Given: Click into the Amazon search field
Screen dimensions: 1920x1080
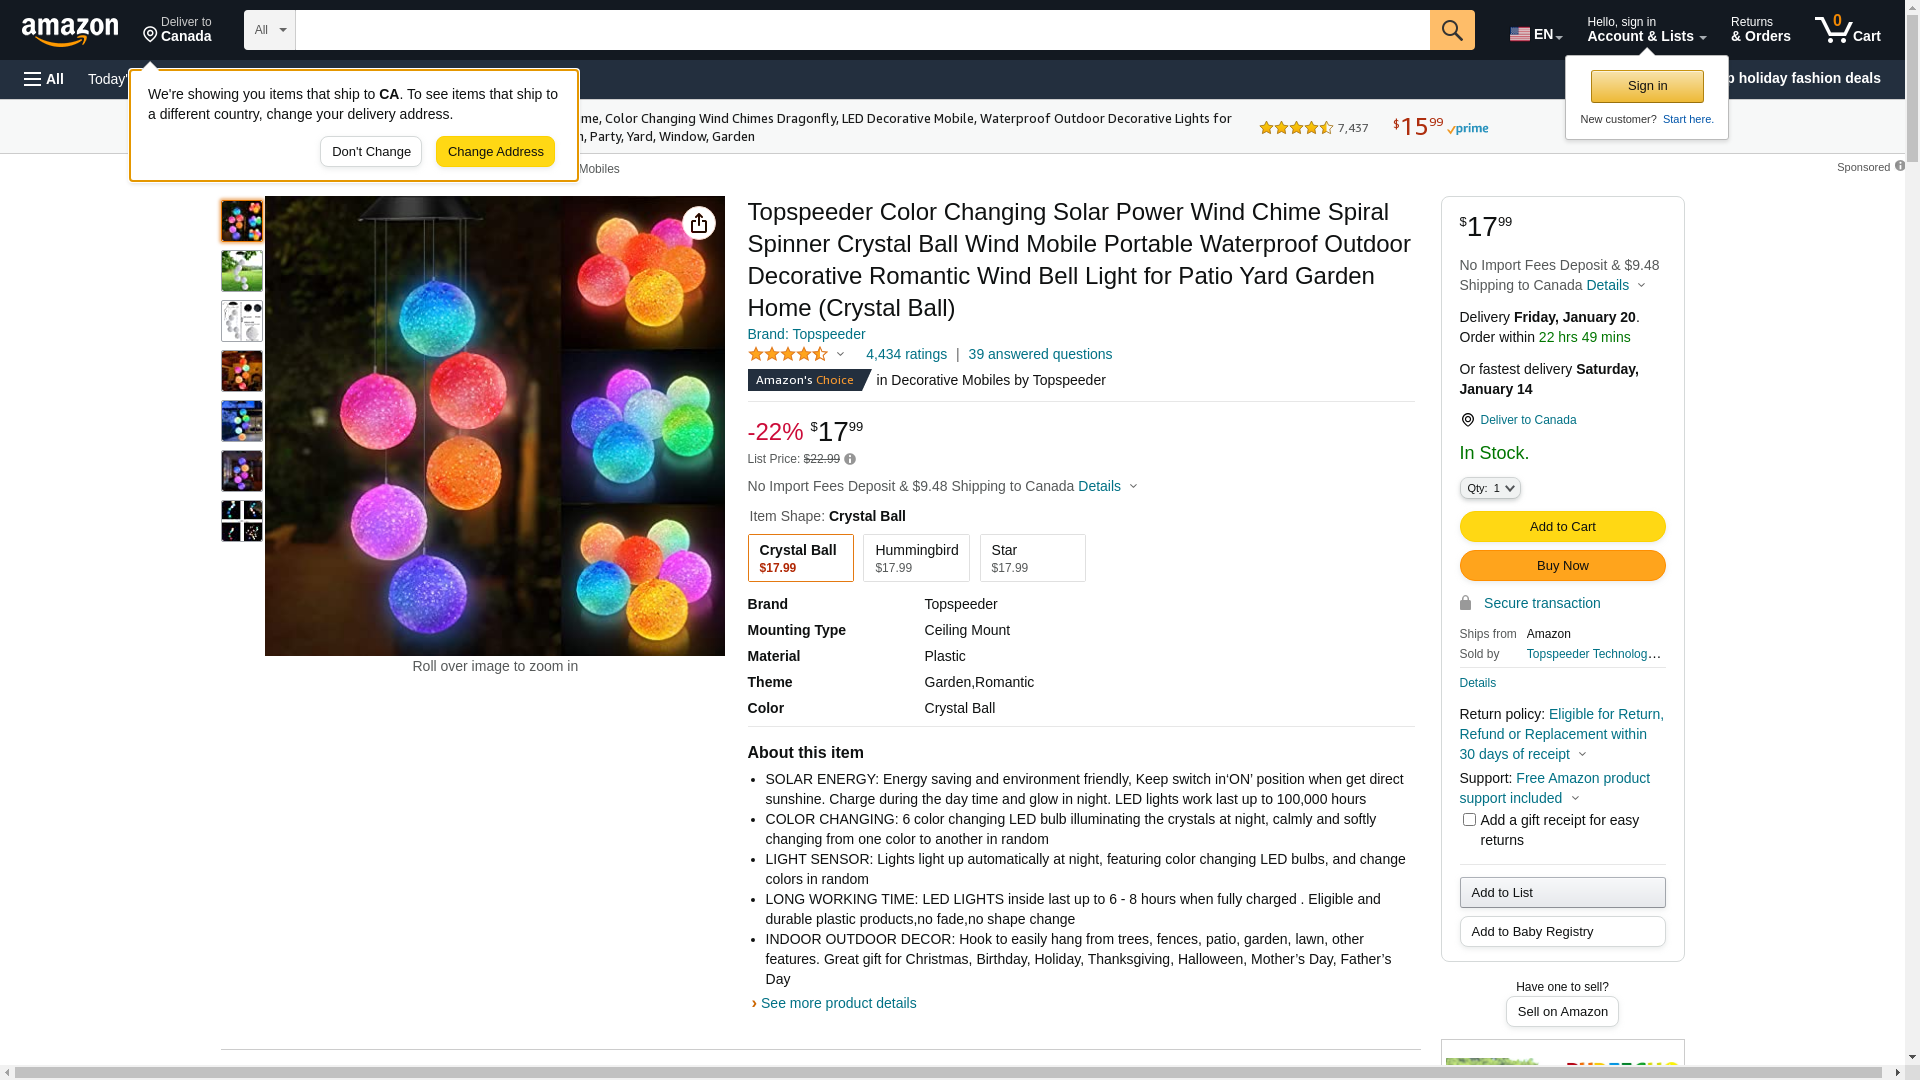Looking at the screenshot, I should click(862, 30).
